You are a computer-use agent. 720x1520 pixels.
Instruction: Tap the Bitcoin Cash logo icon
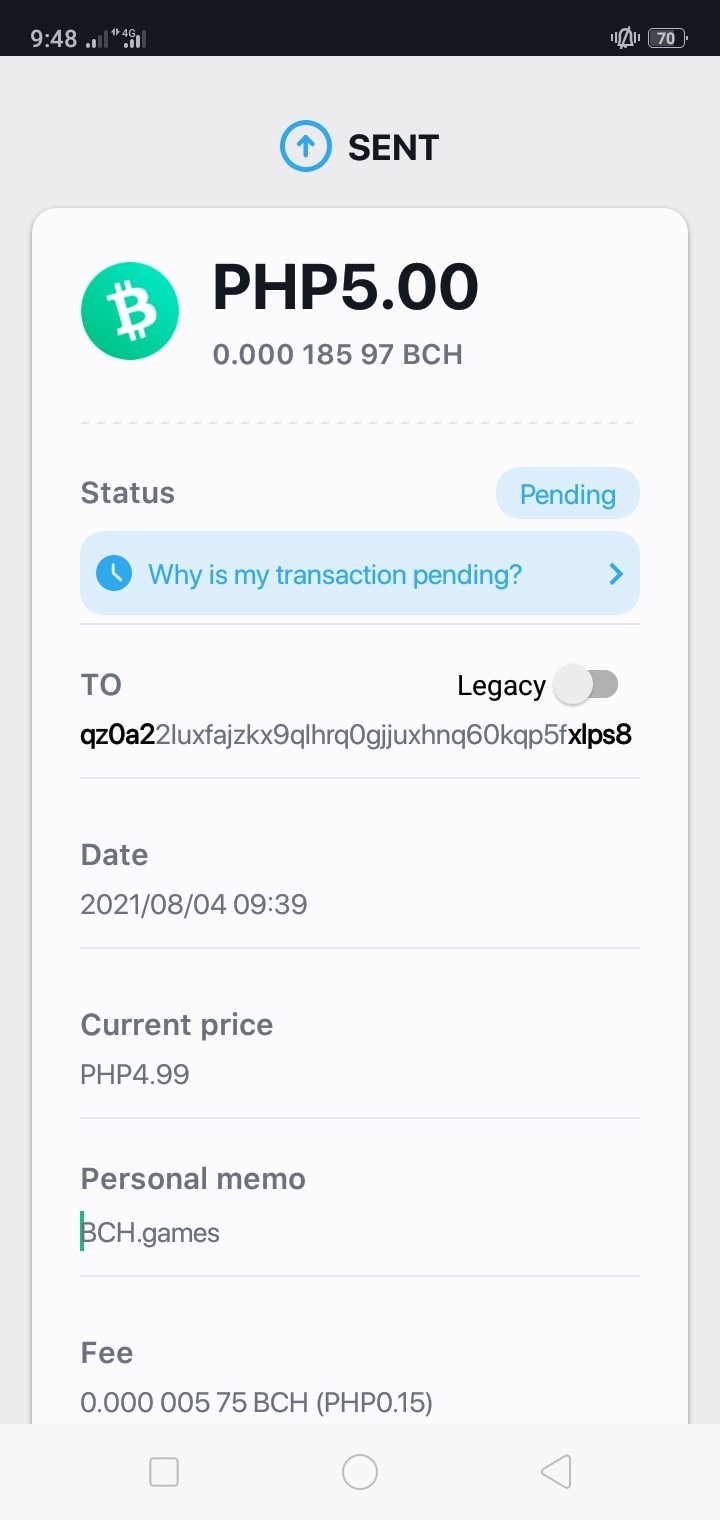point(130,311)
